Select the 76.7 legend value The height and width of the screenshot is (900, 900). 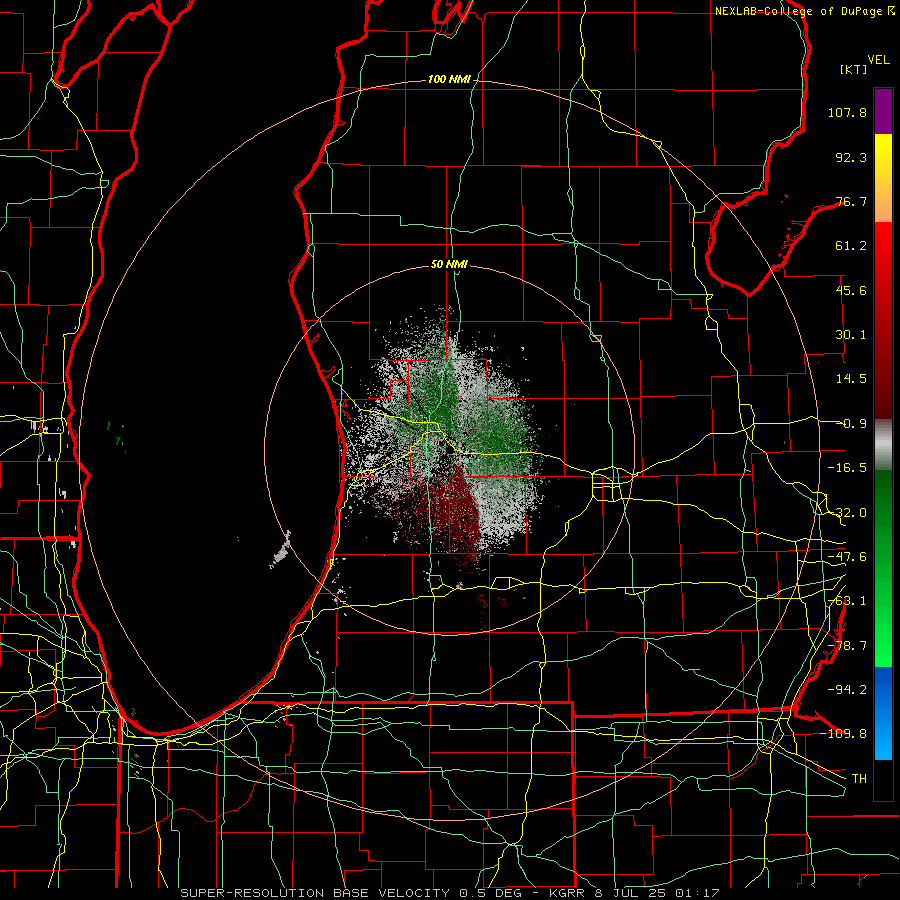[851, 201]
